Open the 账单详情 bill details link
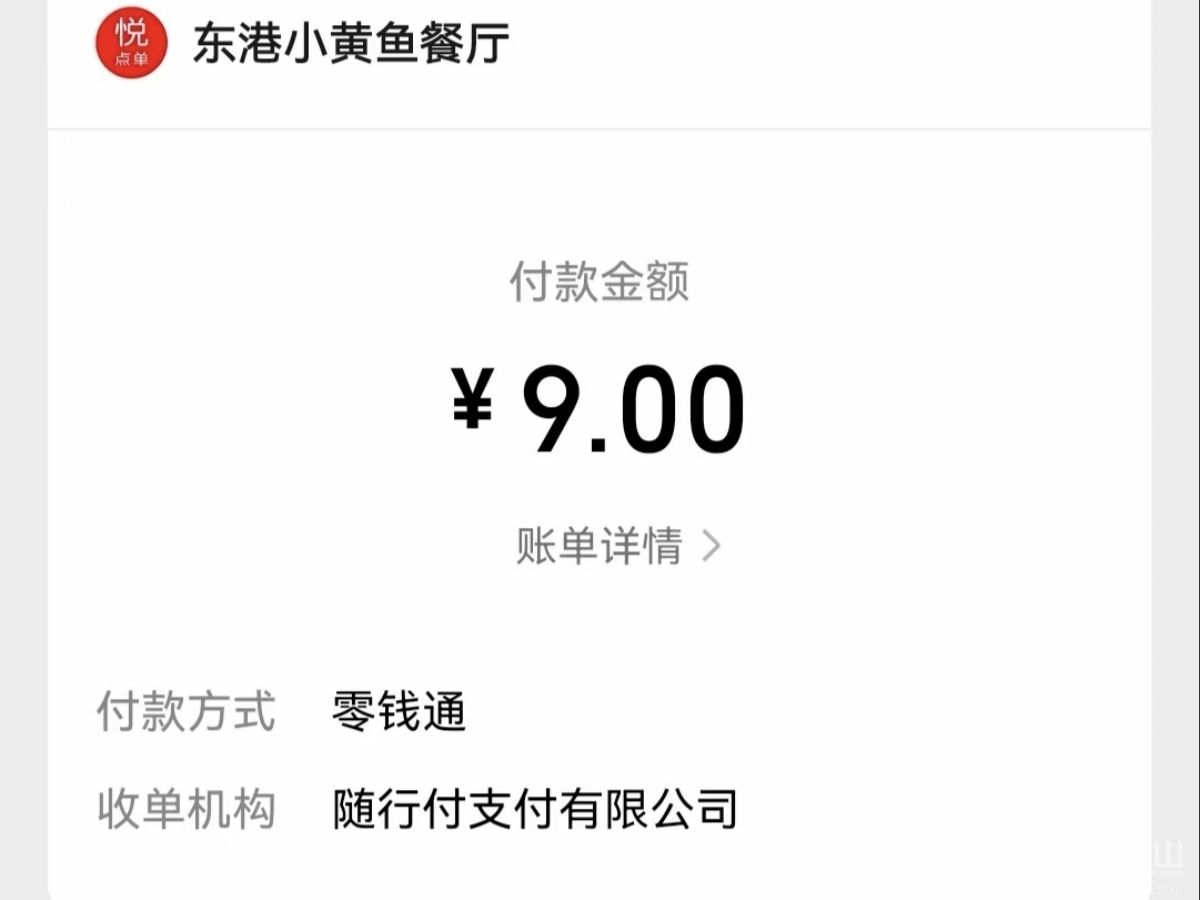The width and height of the screenshot is (1200, 900). pos(599,546)
